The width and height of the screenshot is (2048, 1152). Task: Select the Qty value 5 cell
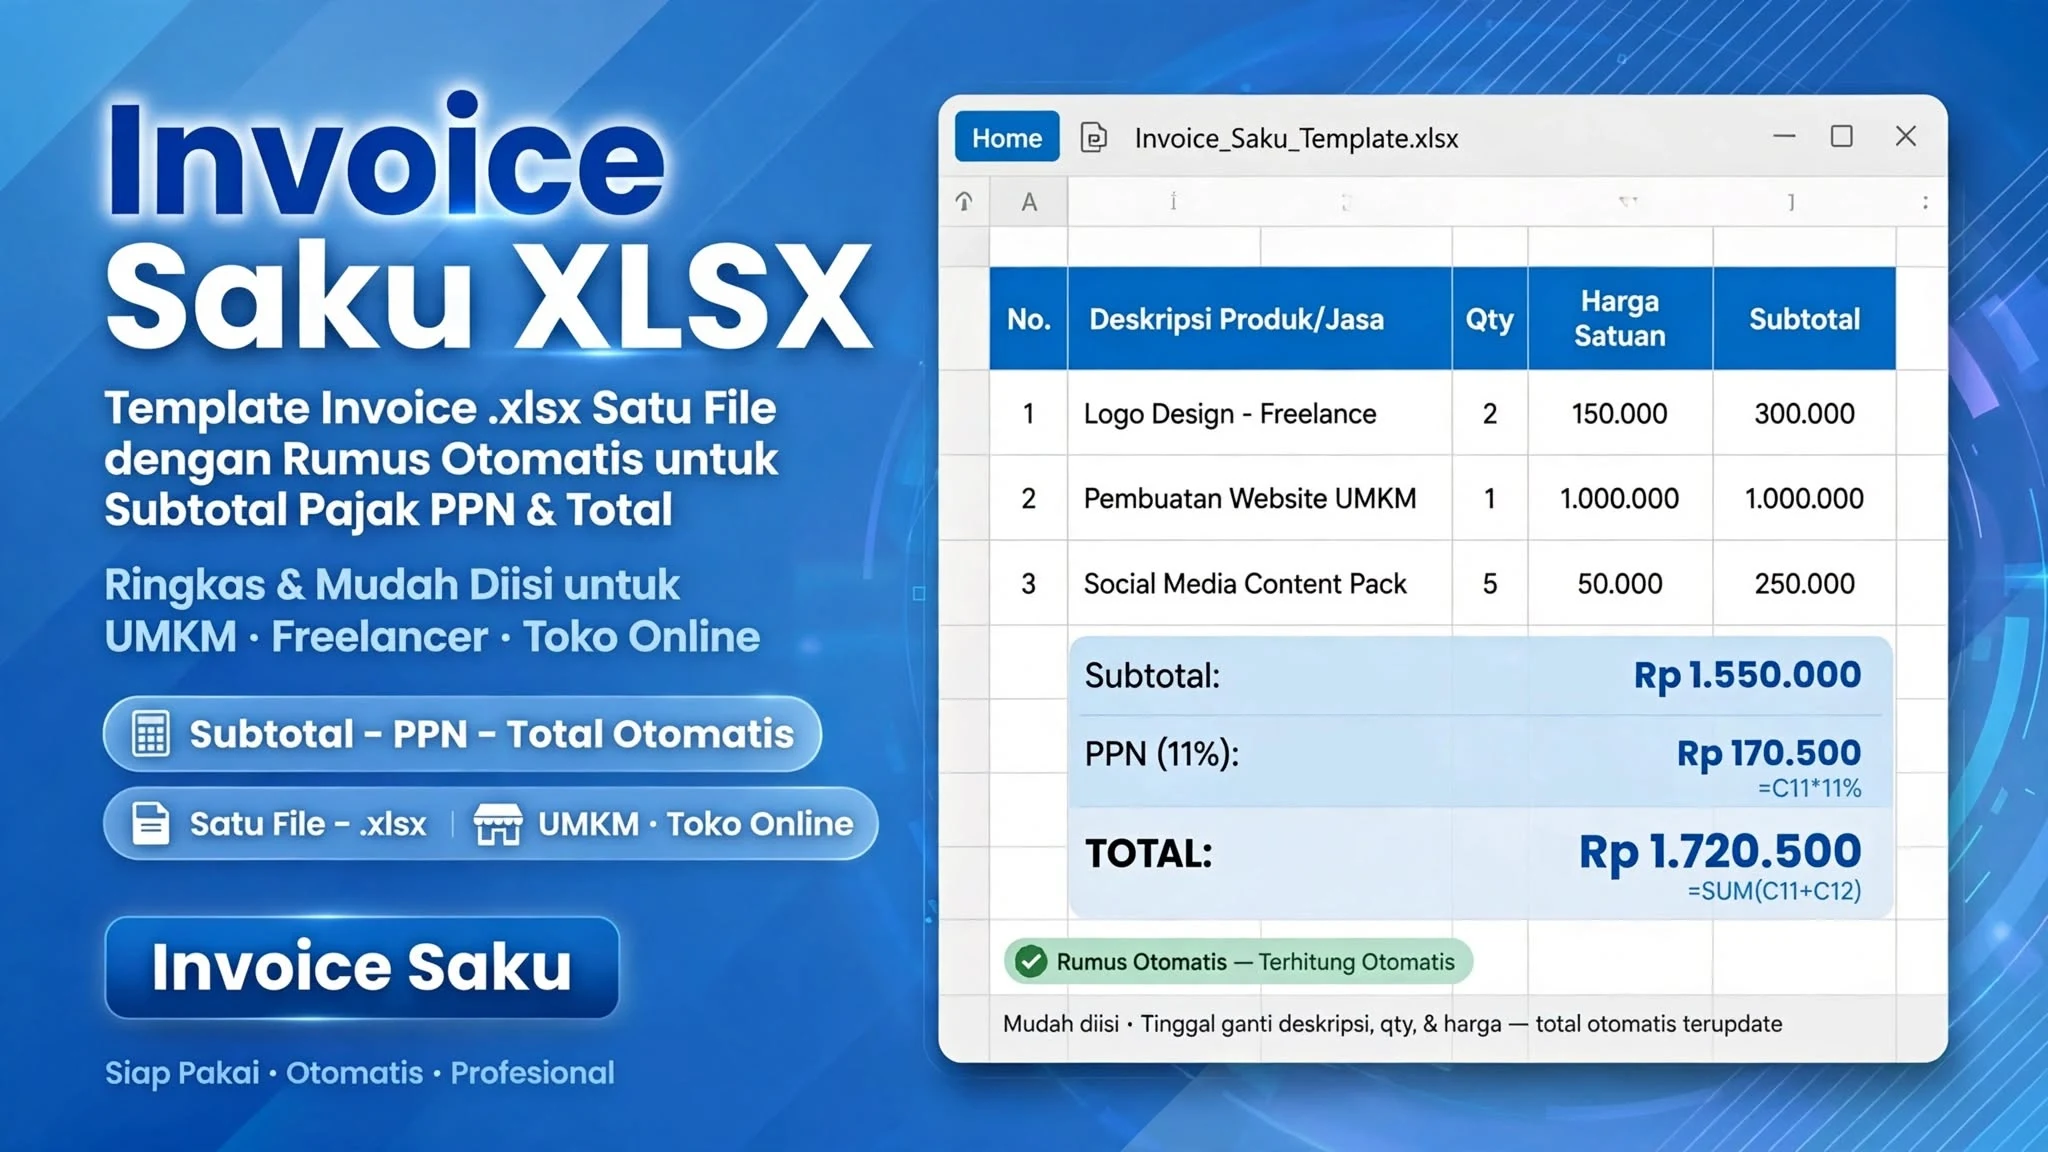[1489, 583]
